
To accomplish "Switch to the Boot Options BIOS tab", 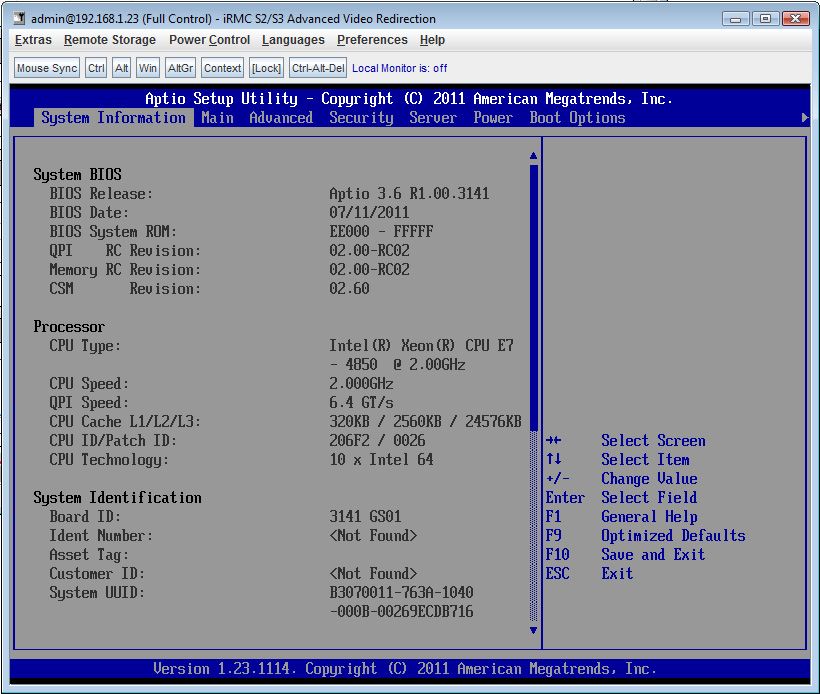I will coord(577,118).
